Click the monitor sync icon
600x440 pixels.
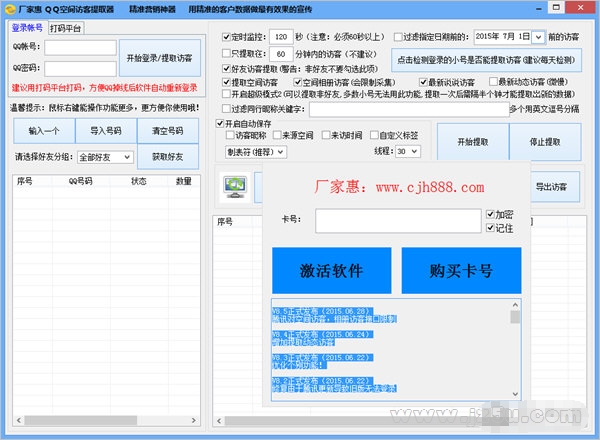point(235,187)
